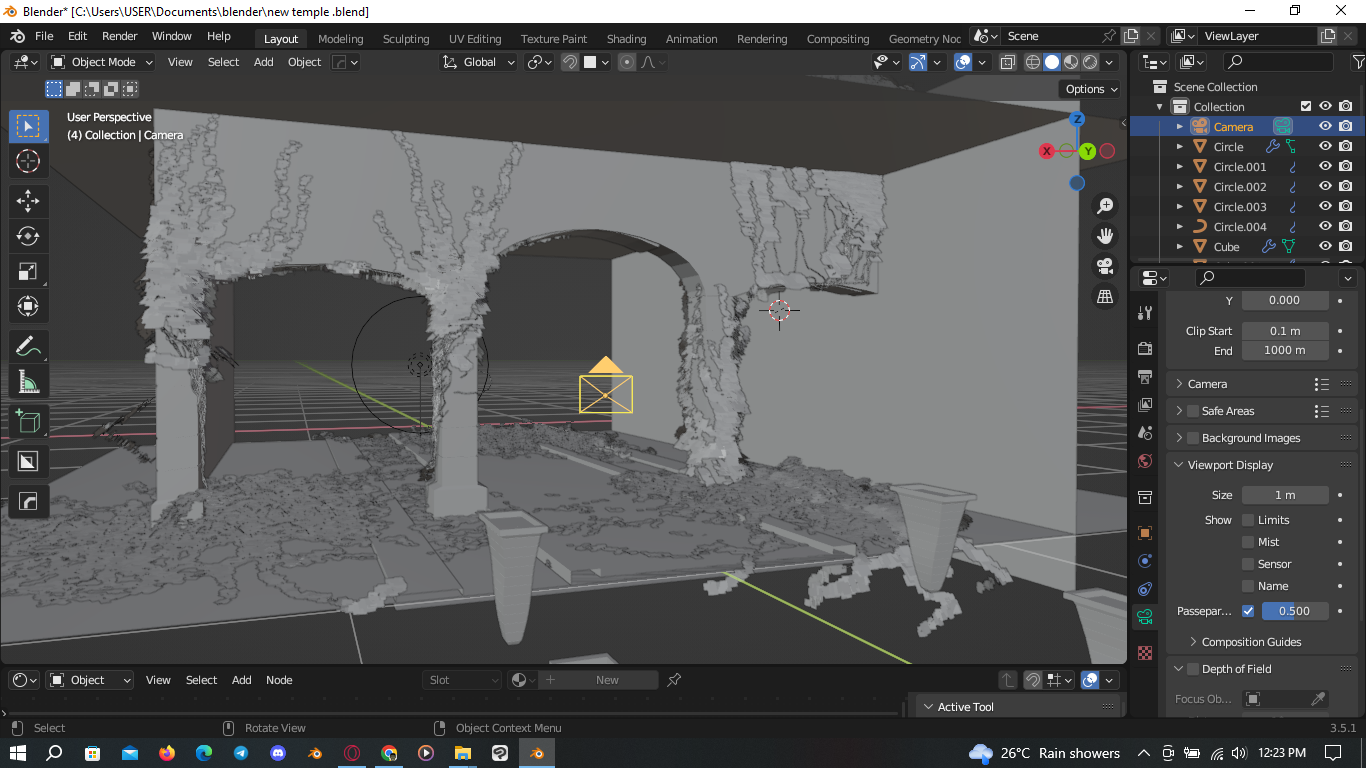Activate the Cursor tool
Screen dimensions: 1366x768
(28, 161)
